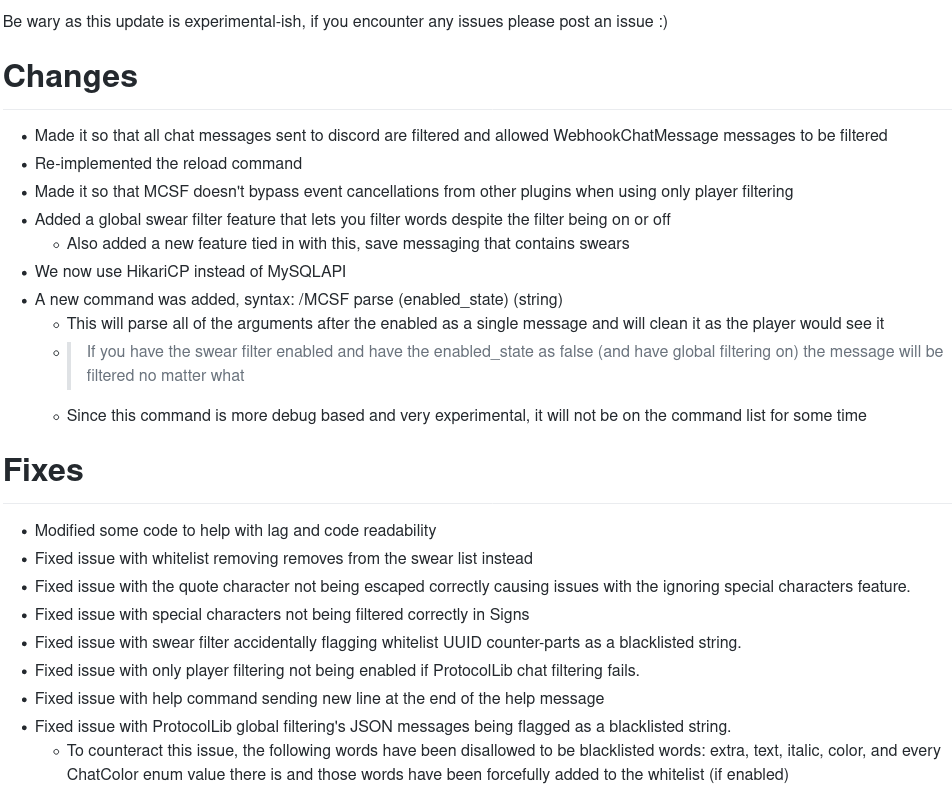Viewport: 952px width, 797px height.
Task: Click the lag and code readability bullet
Action: coord(235,531)
